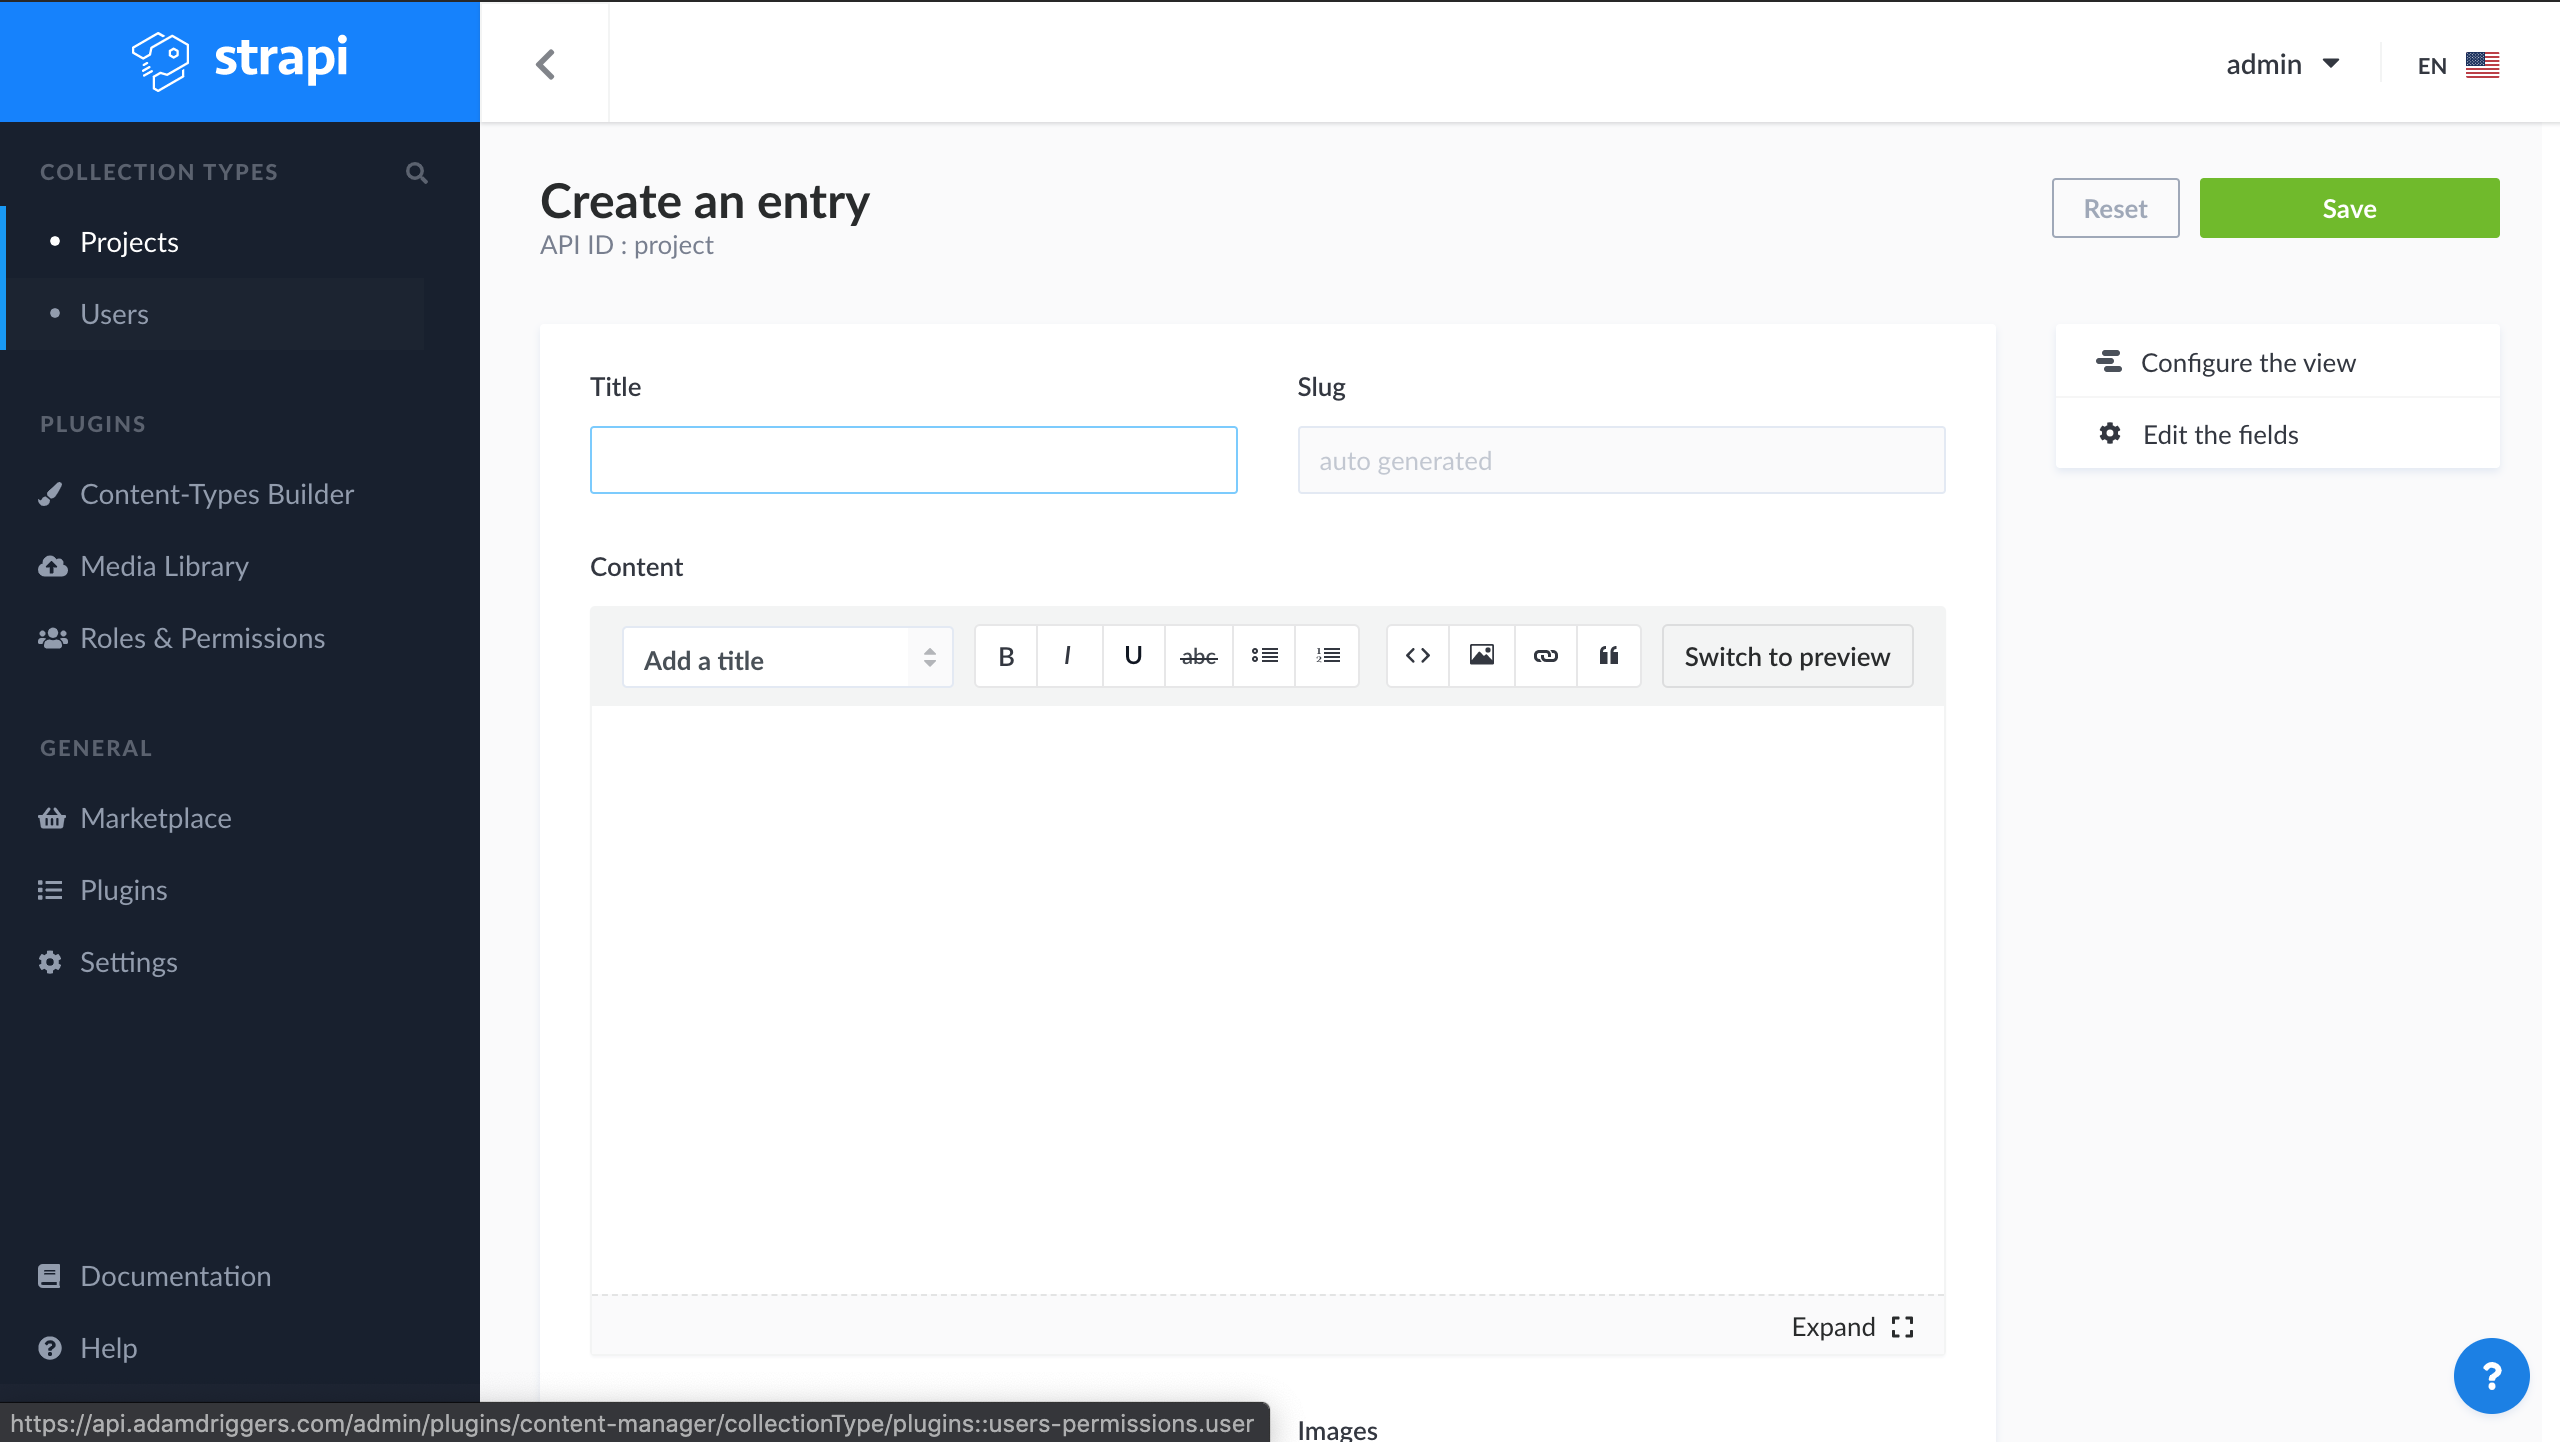
Task: Save the new entry
Action: coord(2348,208)
